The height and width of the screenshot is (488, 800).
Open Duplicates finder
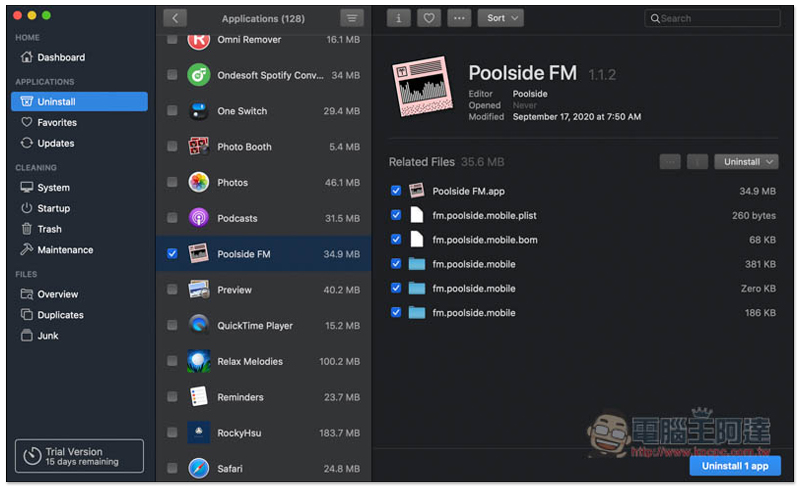(x=52, y=315)
